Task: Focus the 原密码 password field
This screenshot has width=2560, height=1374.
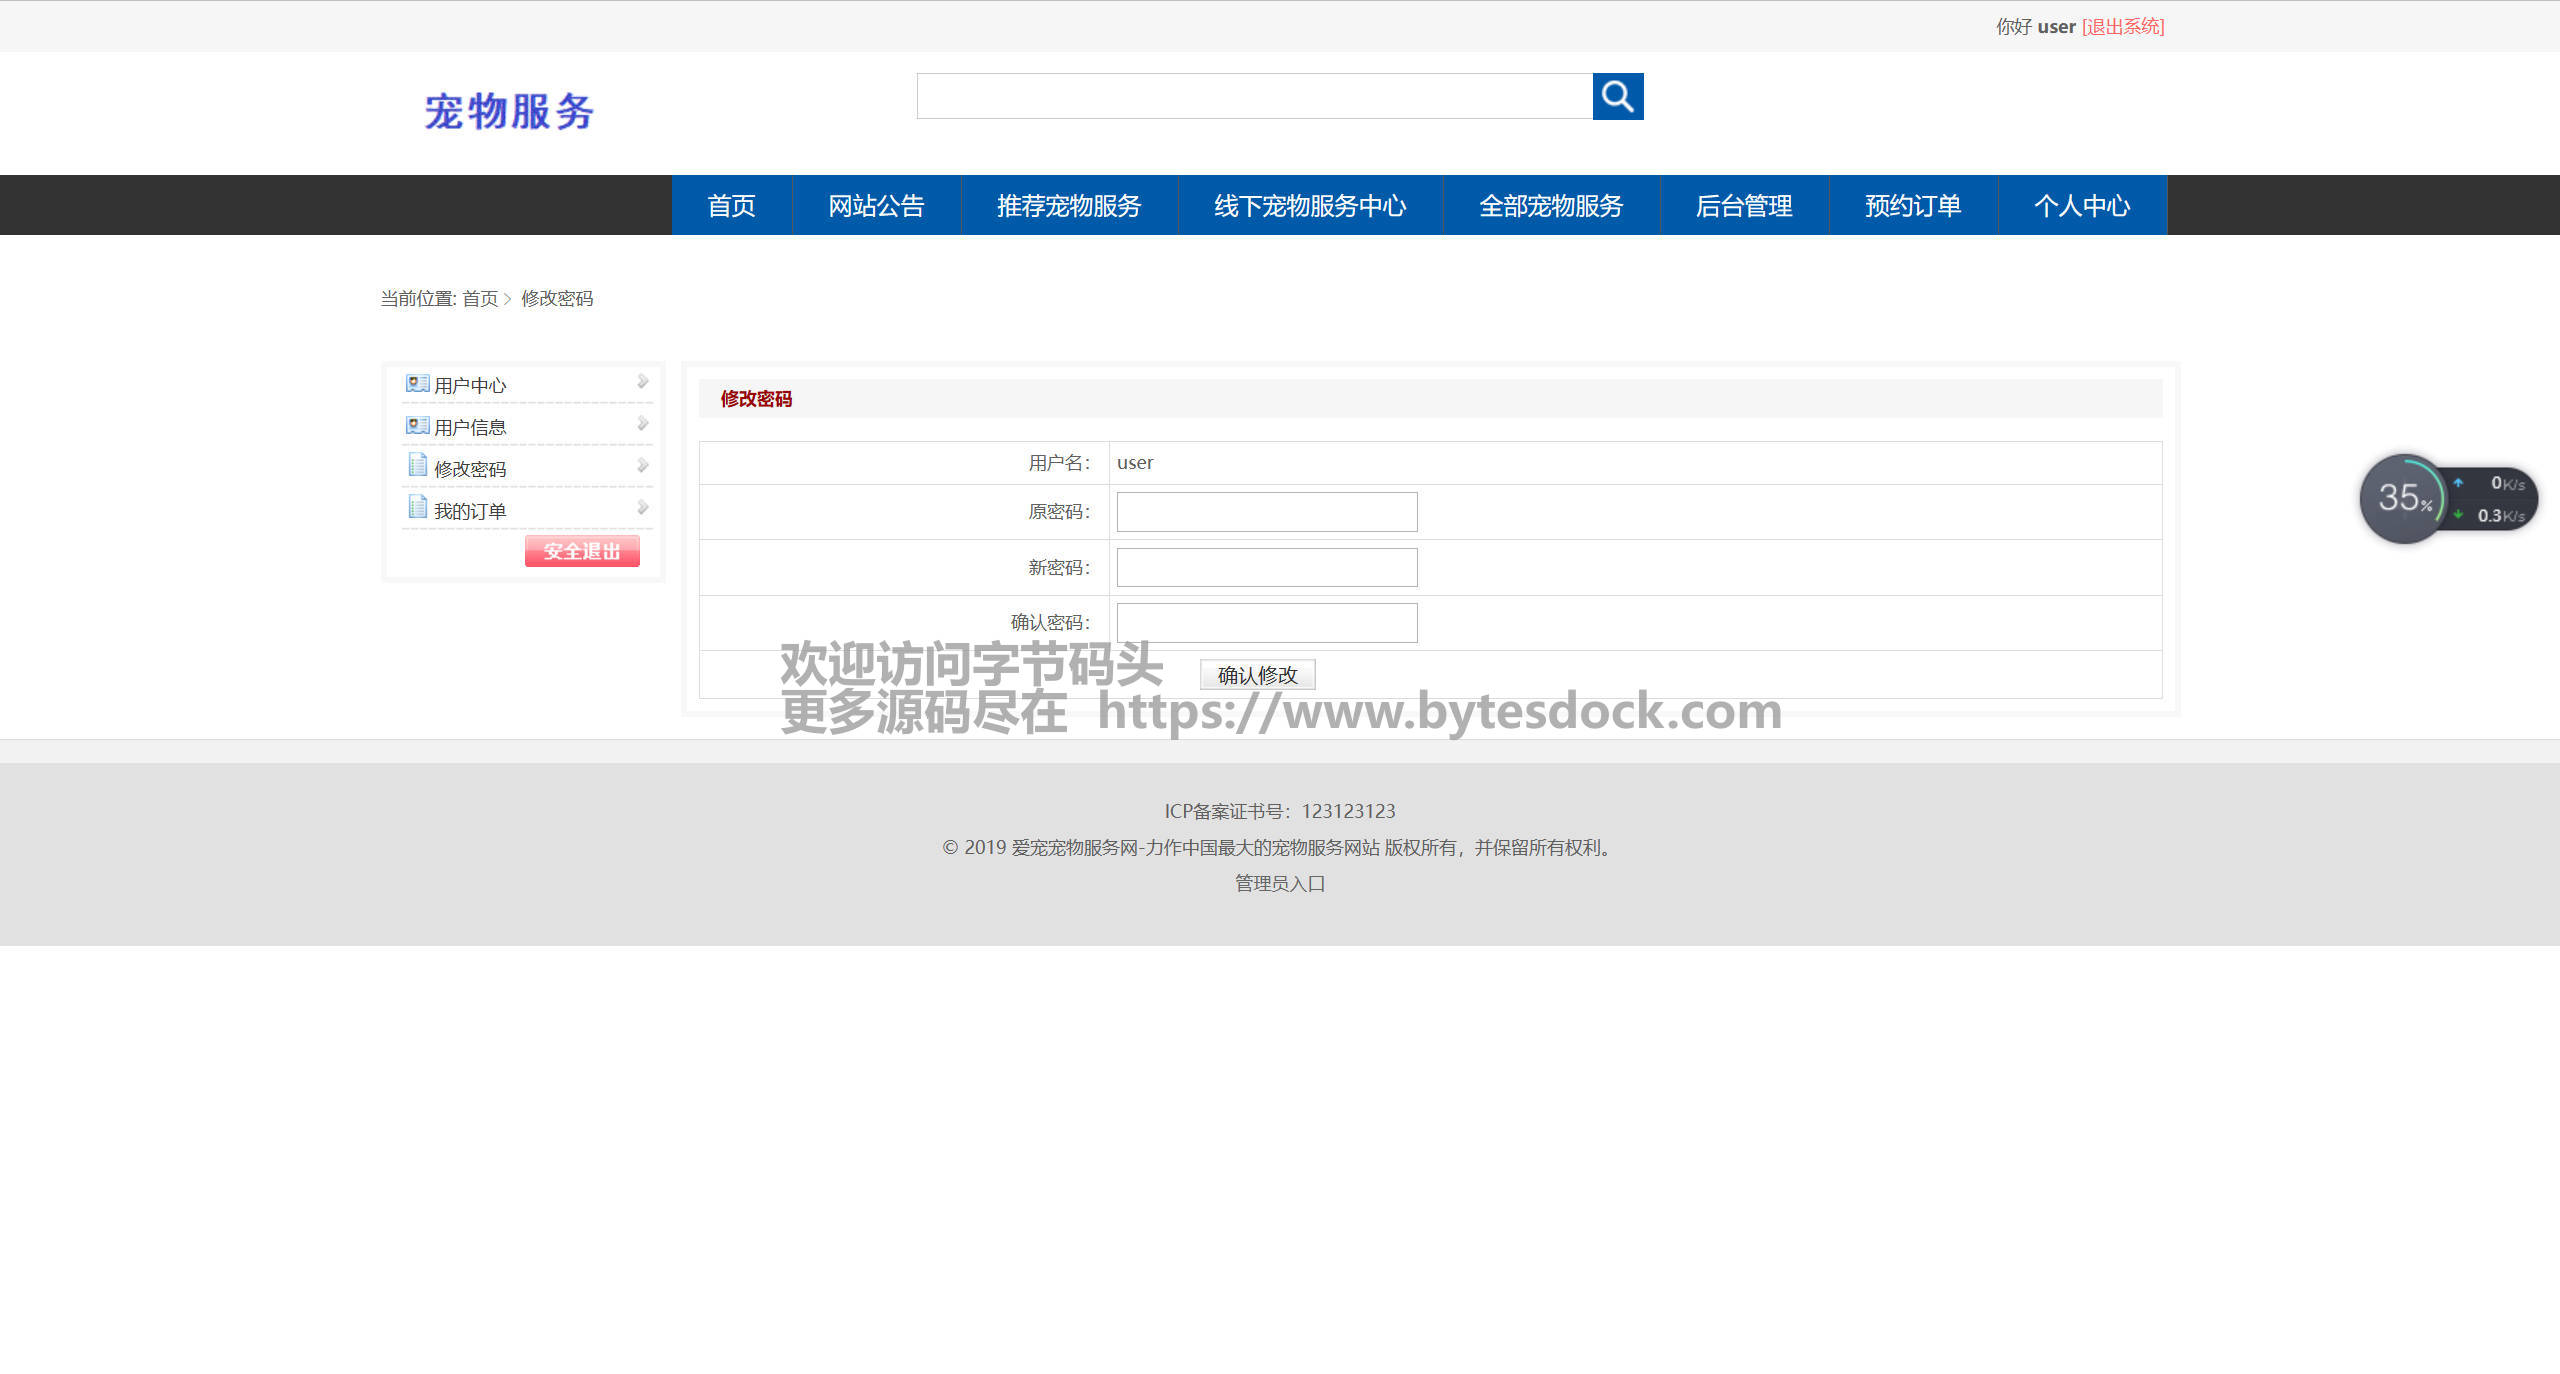Action: (x=1266, y=512)
